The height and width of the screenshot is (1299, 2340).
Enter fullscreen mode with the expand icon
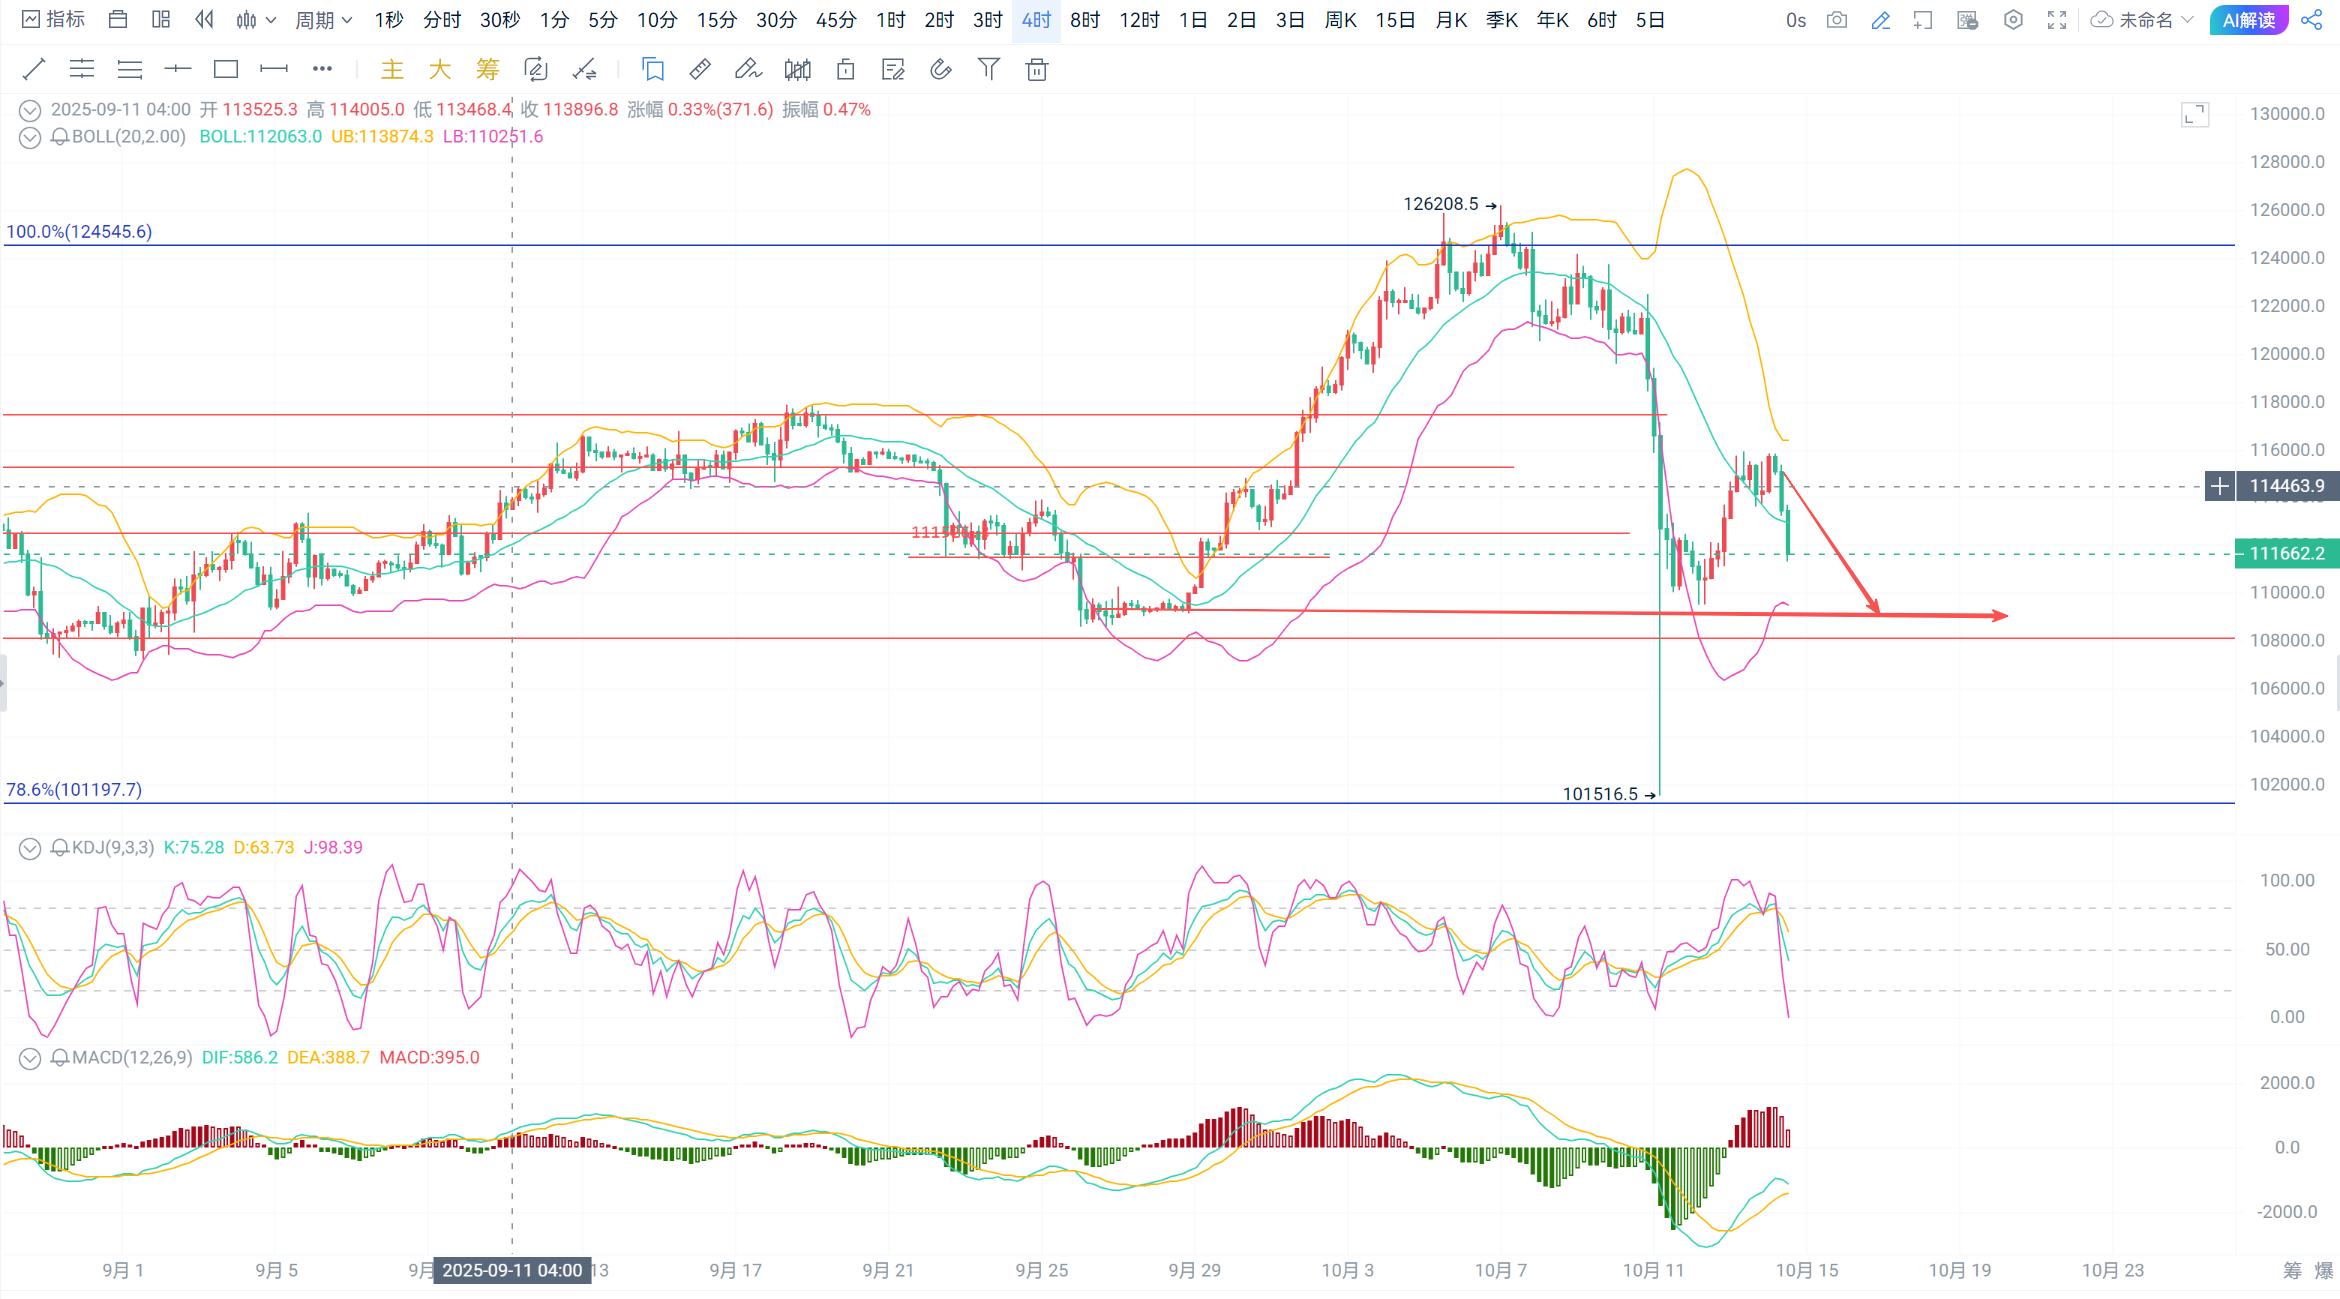[x=2057, y=20]
